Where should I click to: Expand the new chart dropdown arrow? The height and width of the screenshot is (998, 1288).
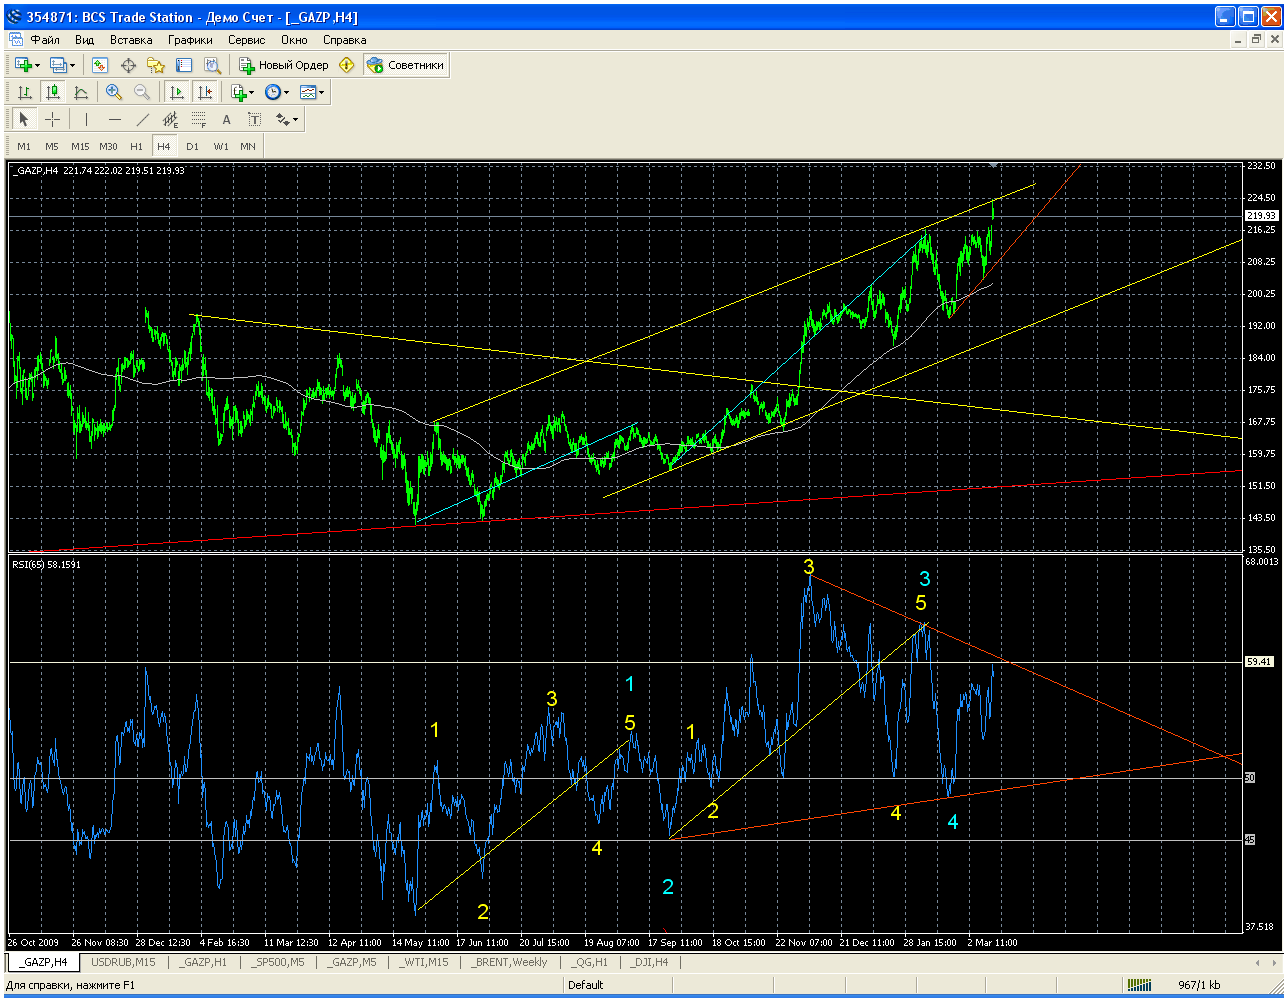coord(37,65)
